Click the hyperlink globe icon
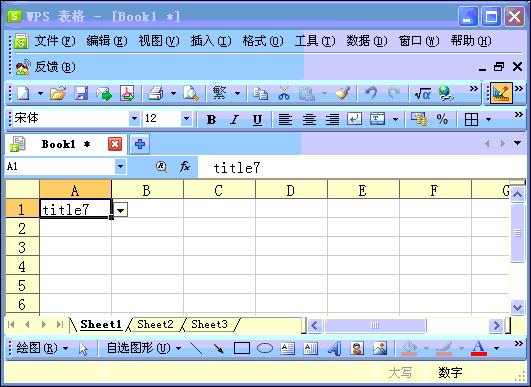Image resolution: width=531 pixels, height=387 pixels. pos(446,93)
